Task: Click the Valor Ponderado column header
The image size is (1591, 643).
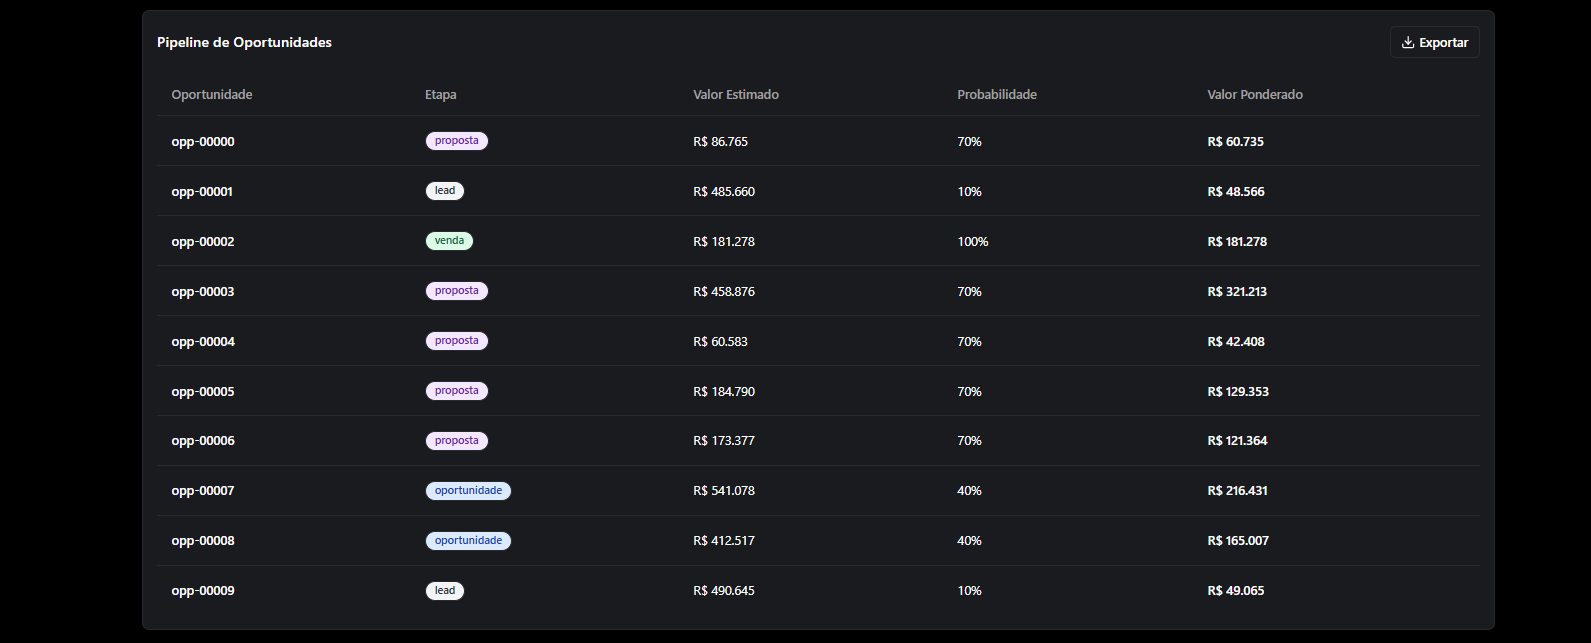Action: (1254, 95)
